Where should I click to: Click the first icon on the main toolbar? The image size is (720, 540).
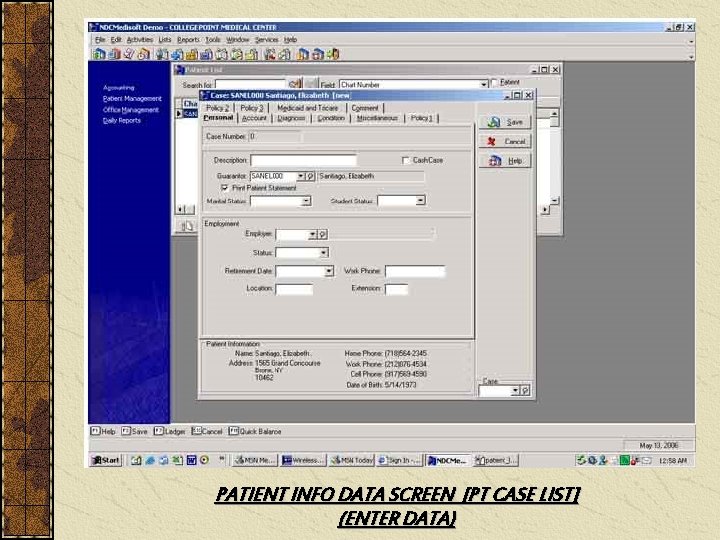tap(99, 54)
